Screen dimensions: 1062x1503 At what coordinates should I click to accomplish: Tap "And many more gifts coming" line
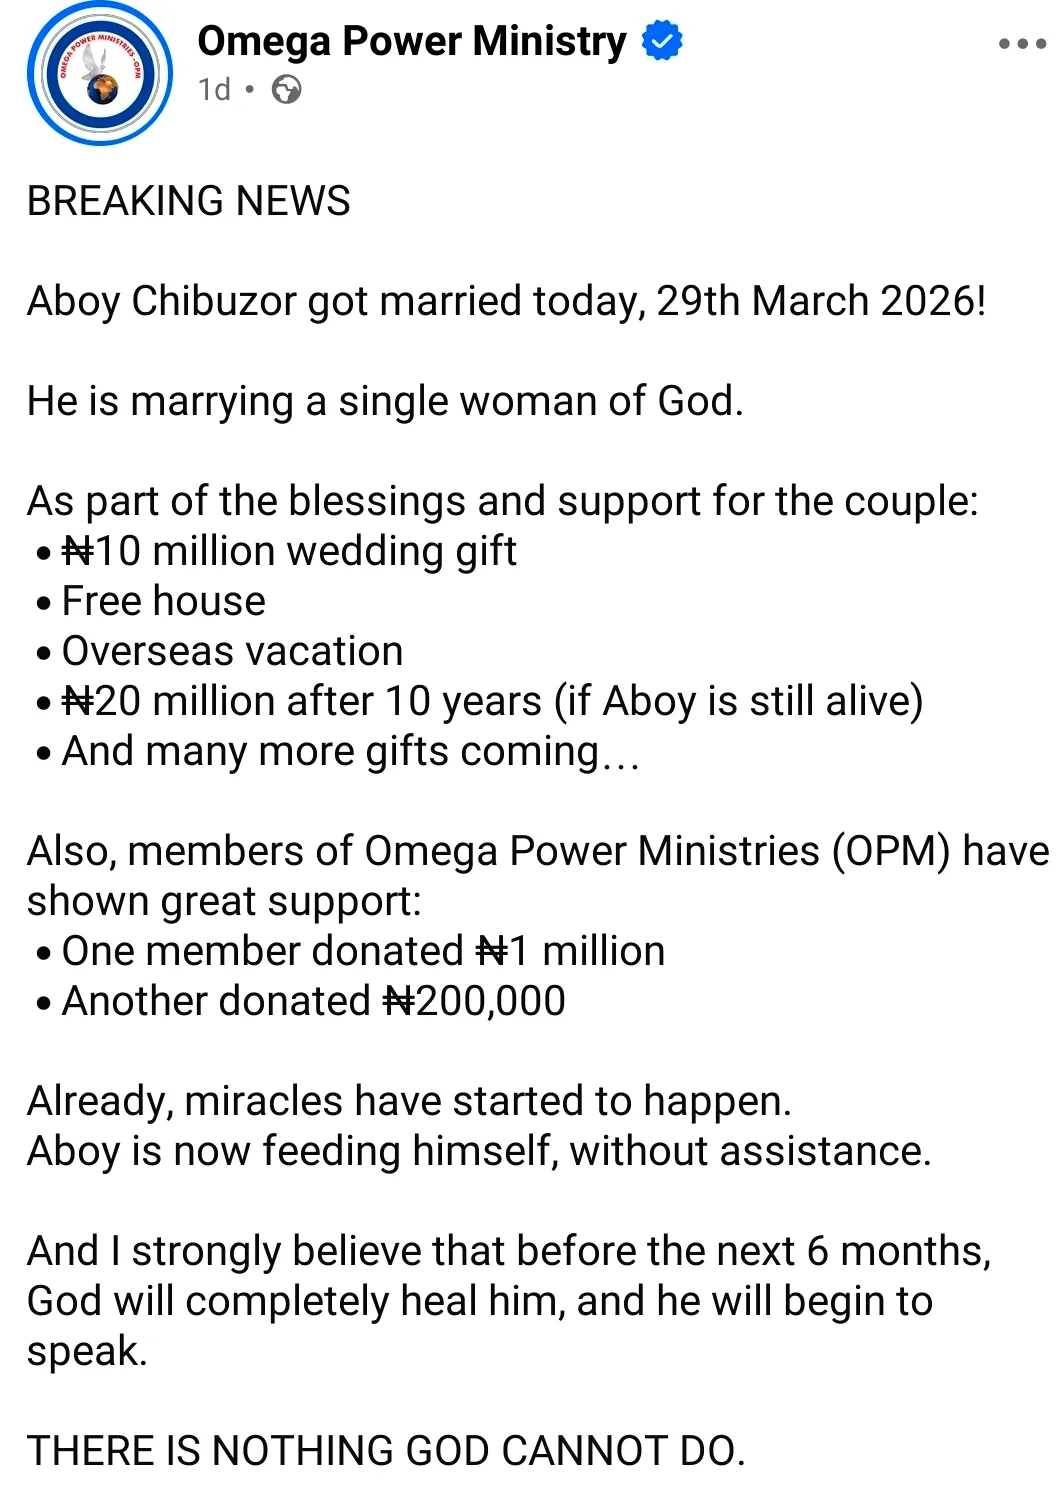pos(350,751)
